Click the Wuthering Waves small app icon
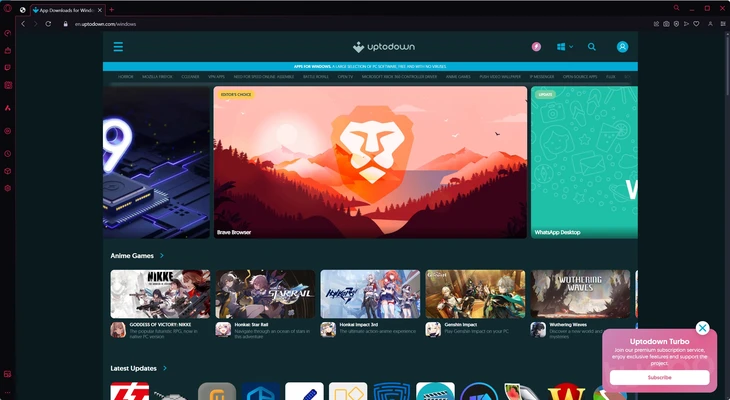This screenshot has width=730, height=400. (x=538, y=330)
